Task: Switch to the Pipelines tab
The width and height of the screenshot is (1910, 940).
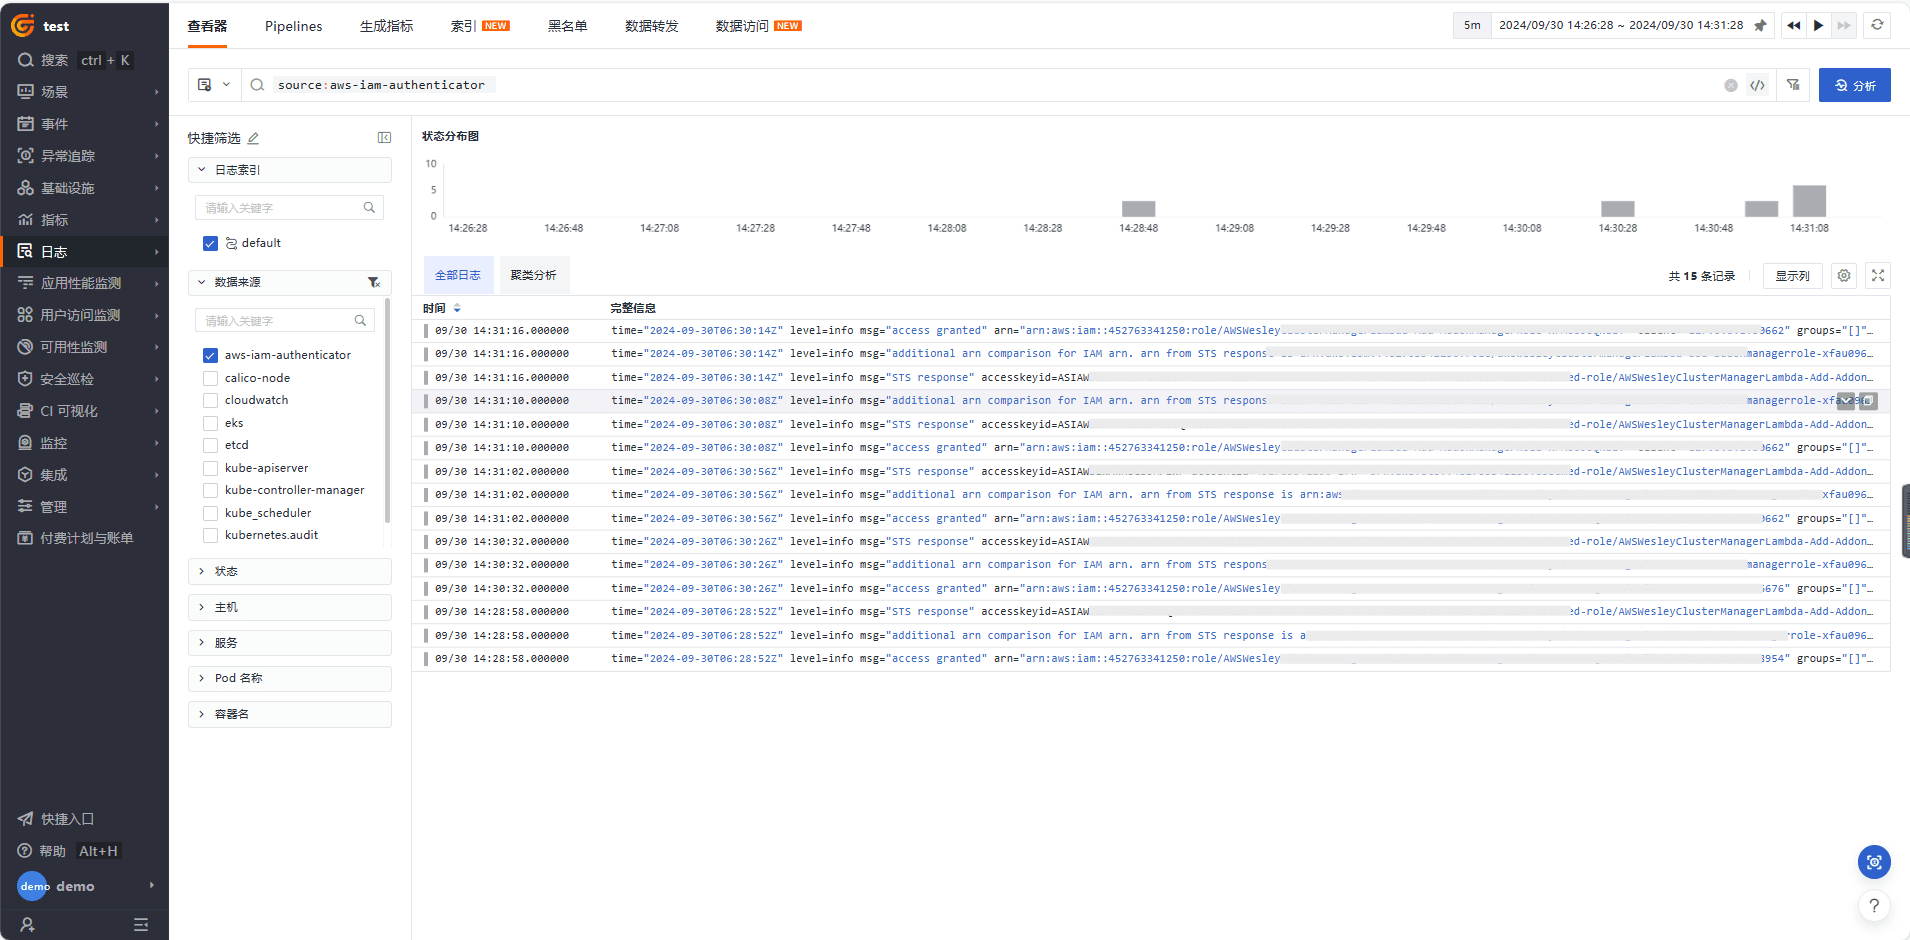Action: pyautogui.click(x=293, y=26)
